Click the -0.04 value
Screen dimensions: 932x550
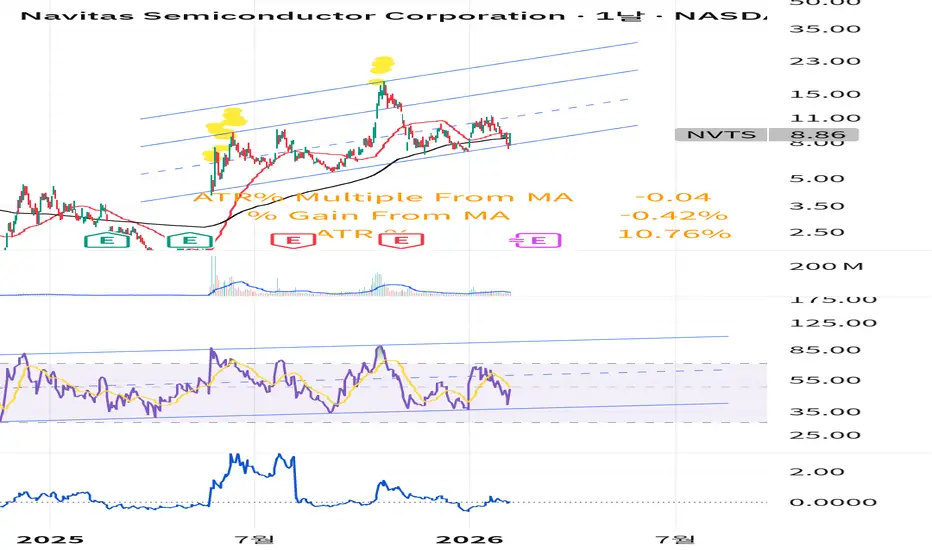pos(673,197)
